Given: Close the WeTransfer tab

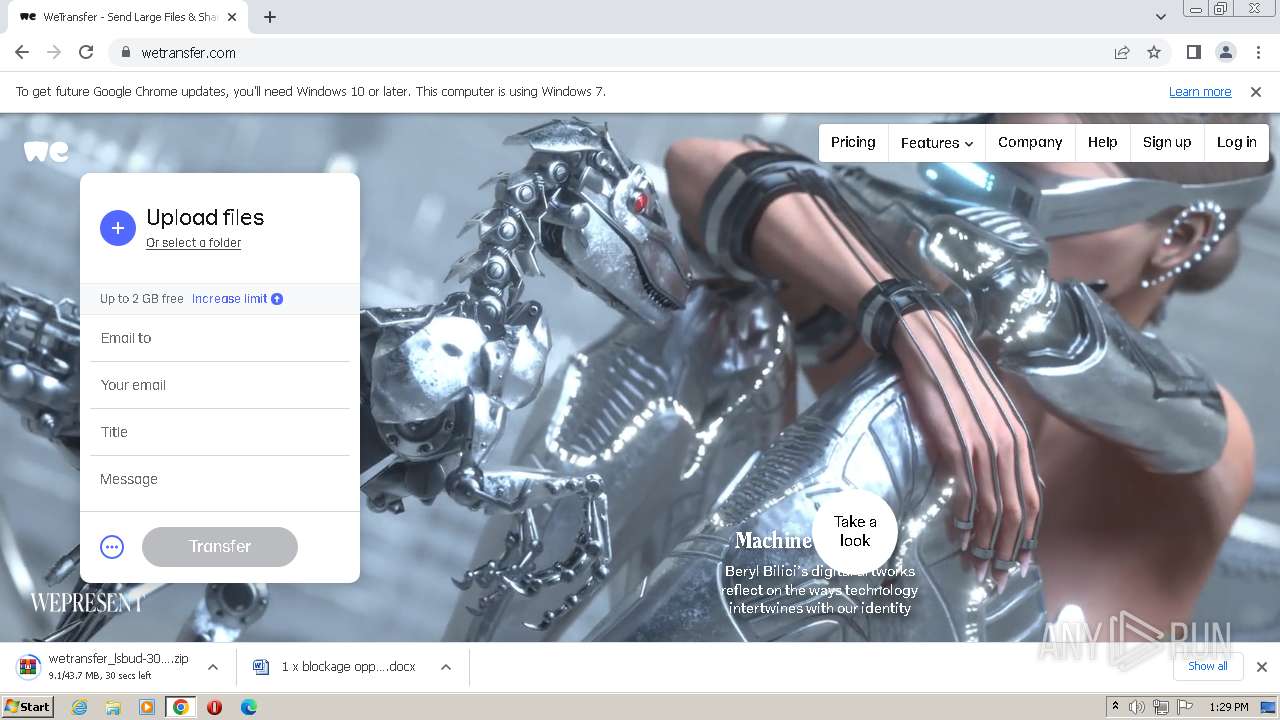Looking at the screenshot, I should (232, 17).
